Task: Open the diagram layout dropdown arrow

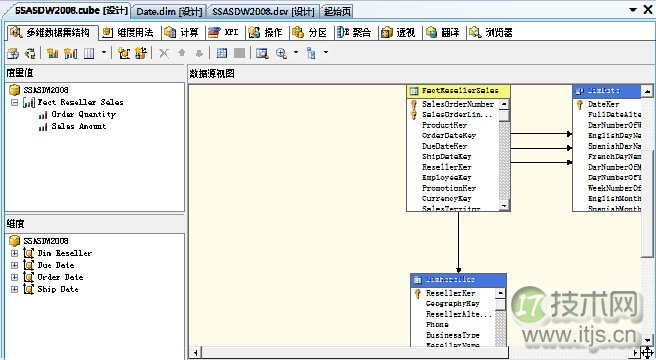Action: pos(326,52)
